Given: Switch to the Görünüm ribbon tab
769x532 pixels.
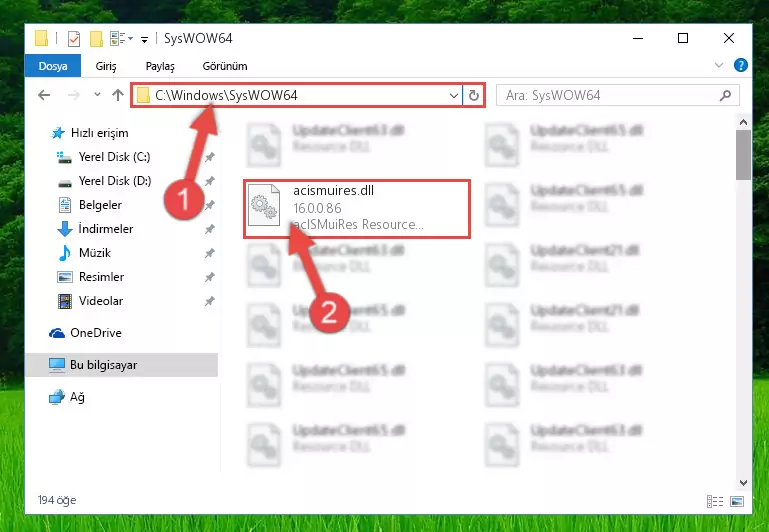Looking at the screenshot, I should point(225,66).
